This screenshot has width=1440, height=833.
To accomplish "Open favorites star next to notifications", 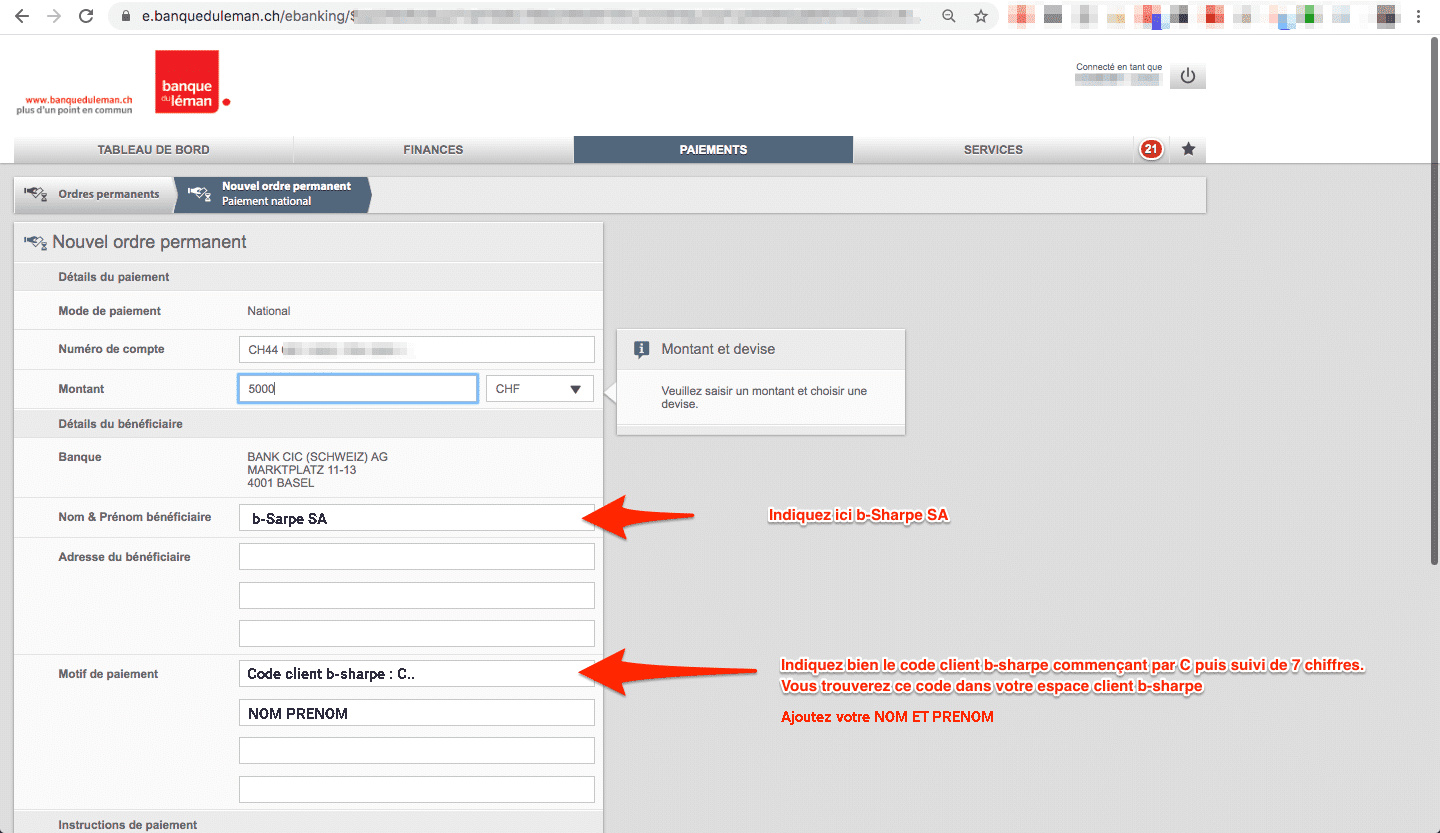I will pyautogui.click(x=1188, y=149).
